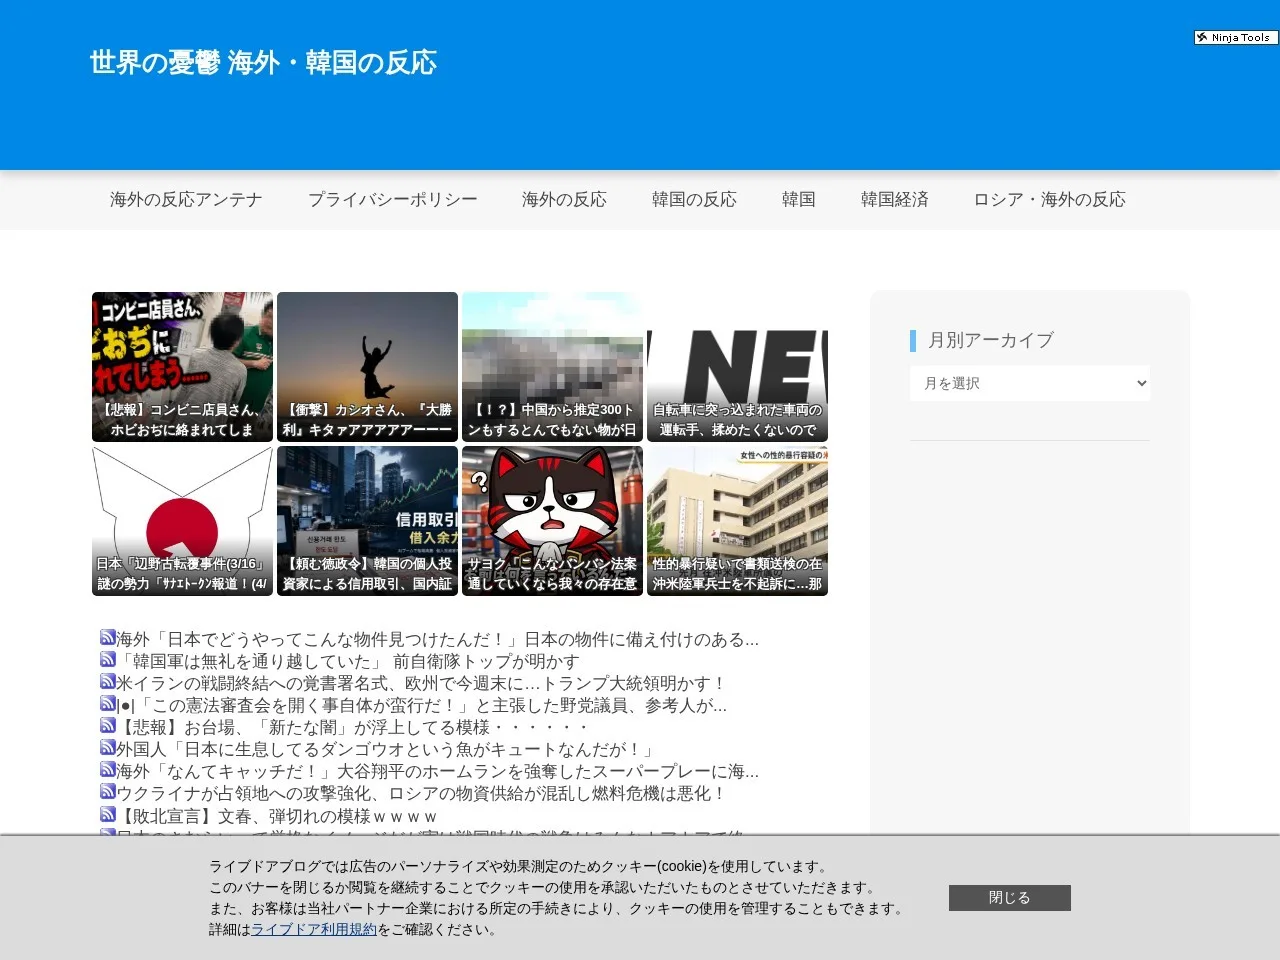Click RSS icon beside 【悲報】お台場 headline
The width and height of the screenshot is (1280, 960).
point(108,725)
